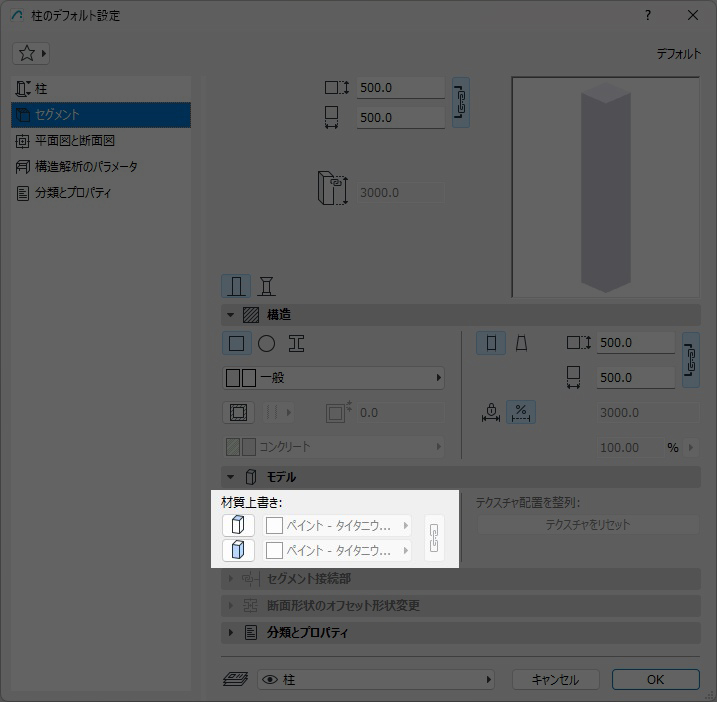The width and height of the screenshot is (717, 702).
Task: Toggle the side surface material override button
Action: 238,550
